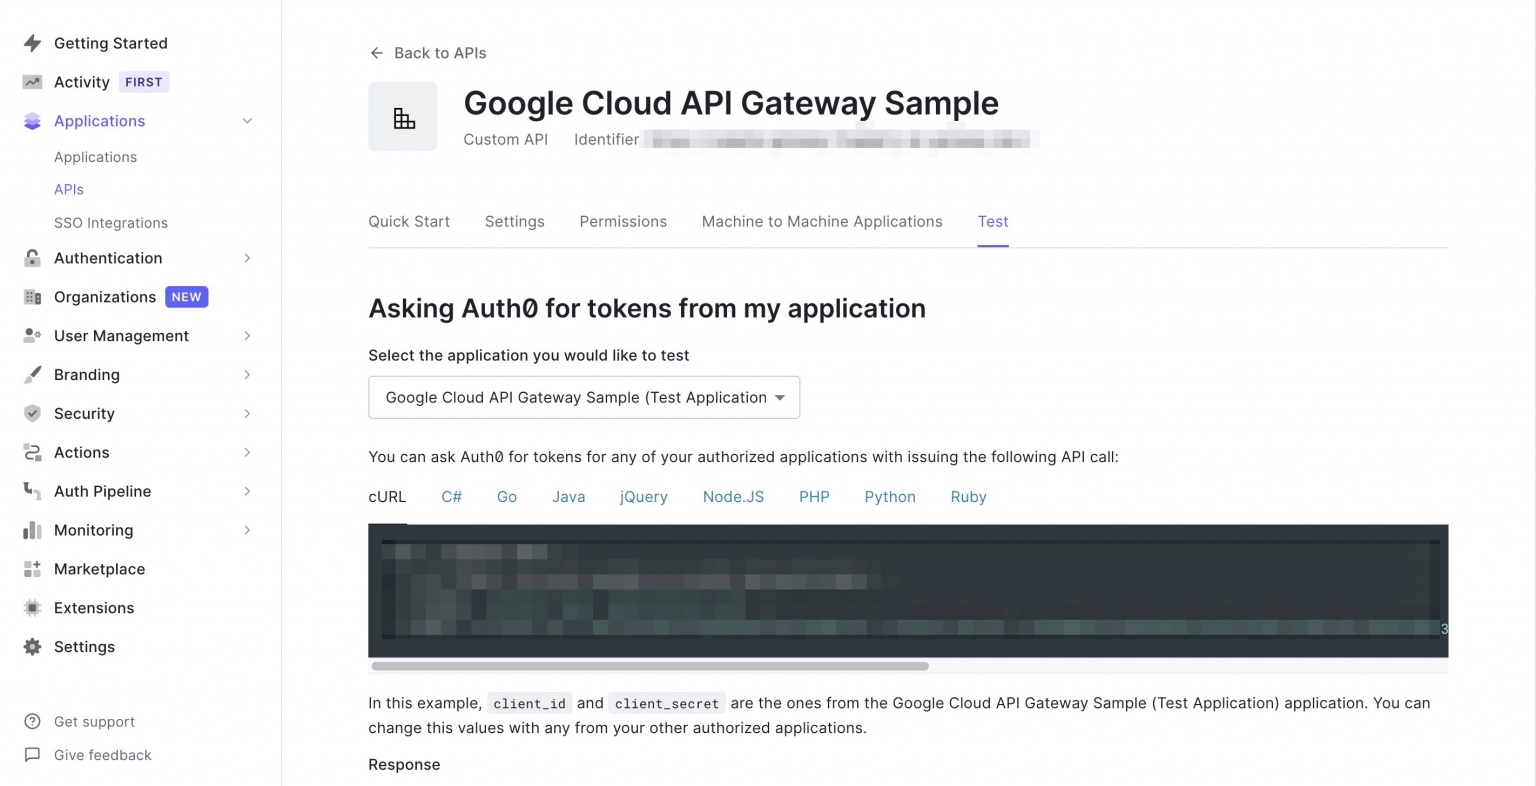Select the Python code example
Image resolution: width=1536 pixels, height=786 pixels.
coord(890,496)
